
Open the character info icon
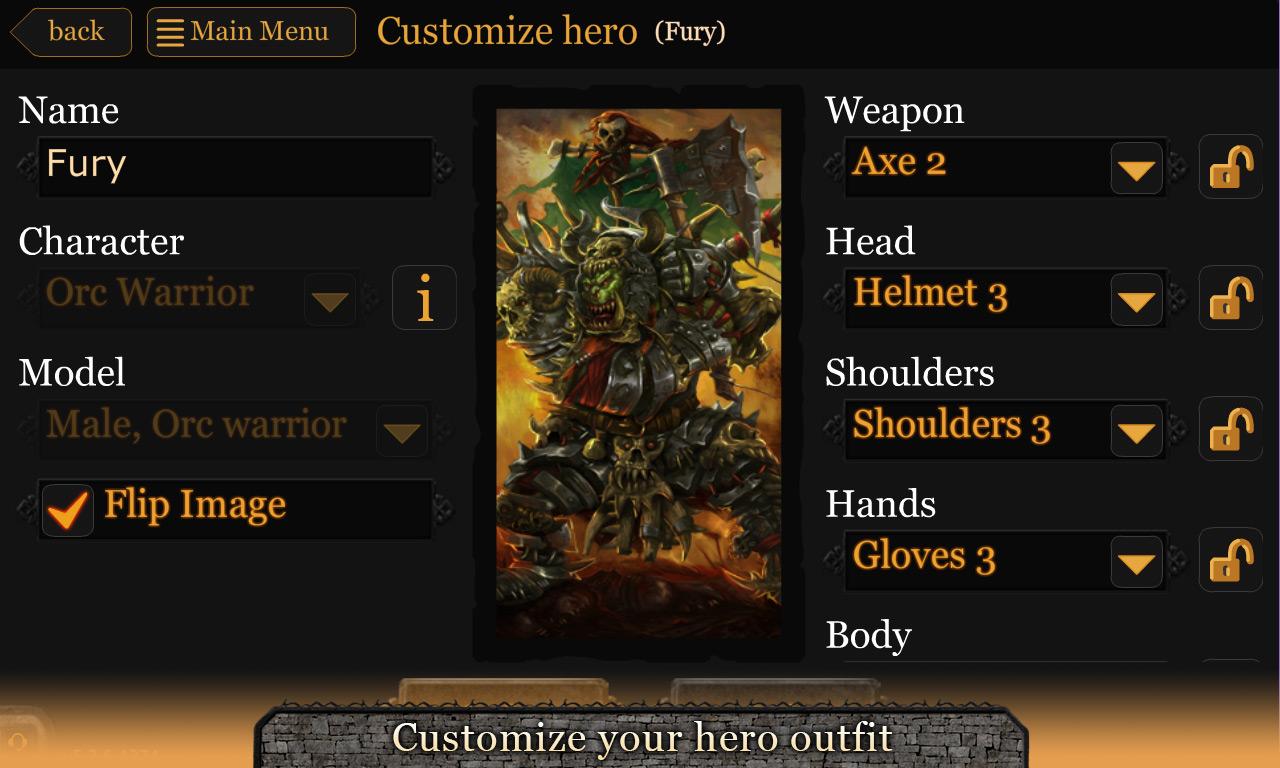(x=424, y=298)
